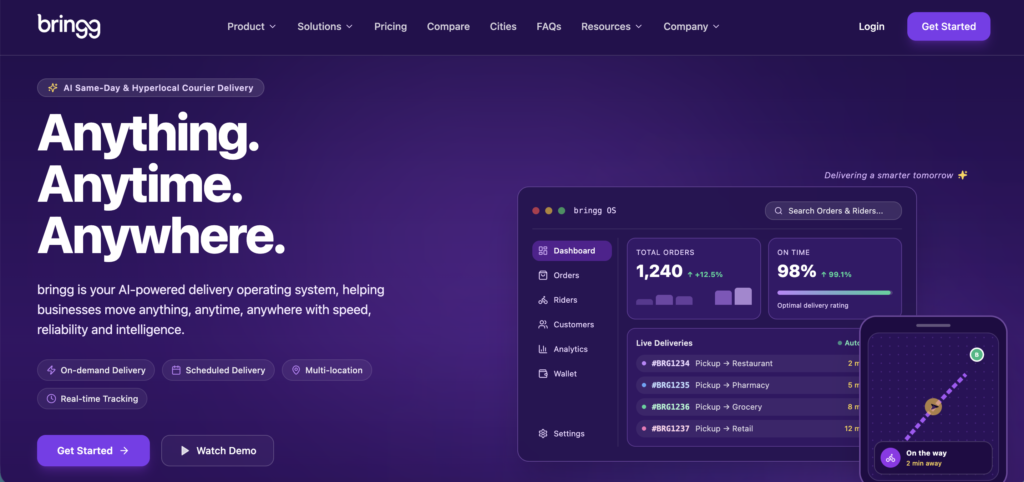Screen dimensions: 1024x482
Task: Click the Live Deliveries heading
Action: 664,343
